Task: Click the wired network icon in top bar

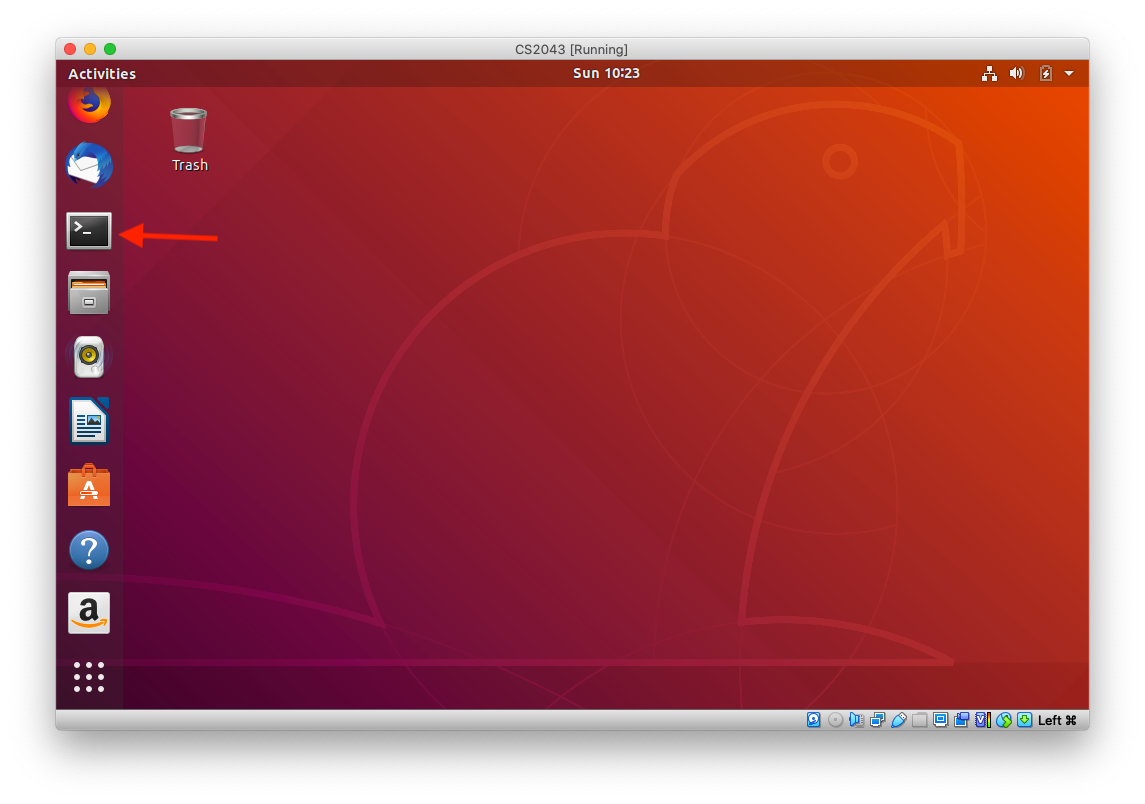Action: coord(989,73)
